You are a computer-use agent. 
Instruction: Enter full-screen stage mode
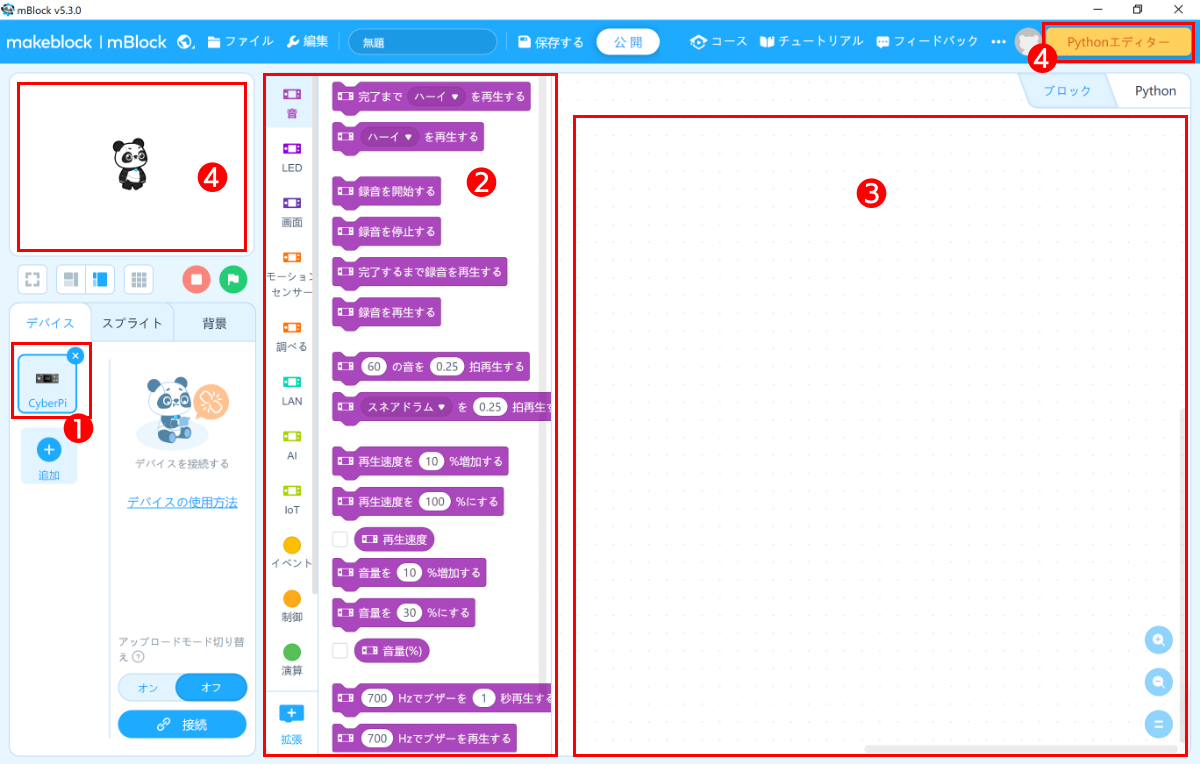32,279
